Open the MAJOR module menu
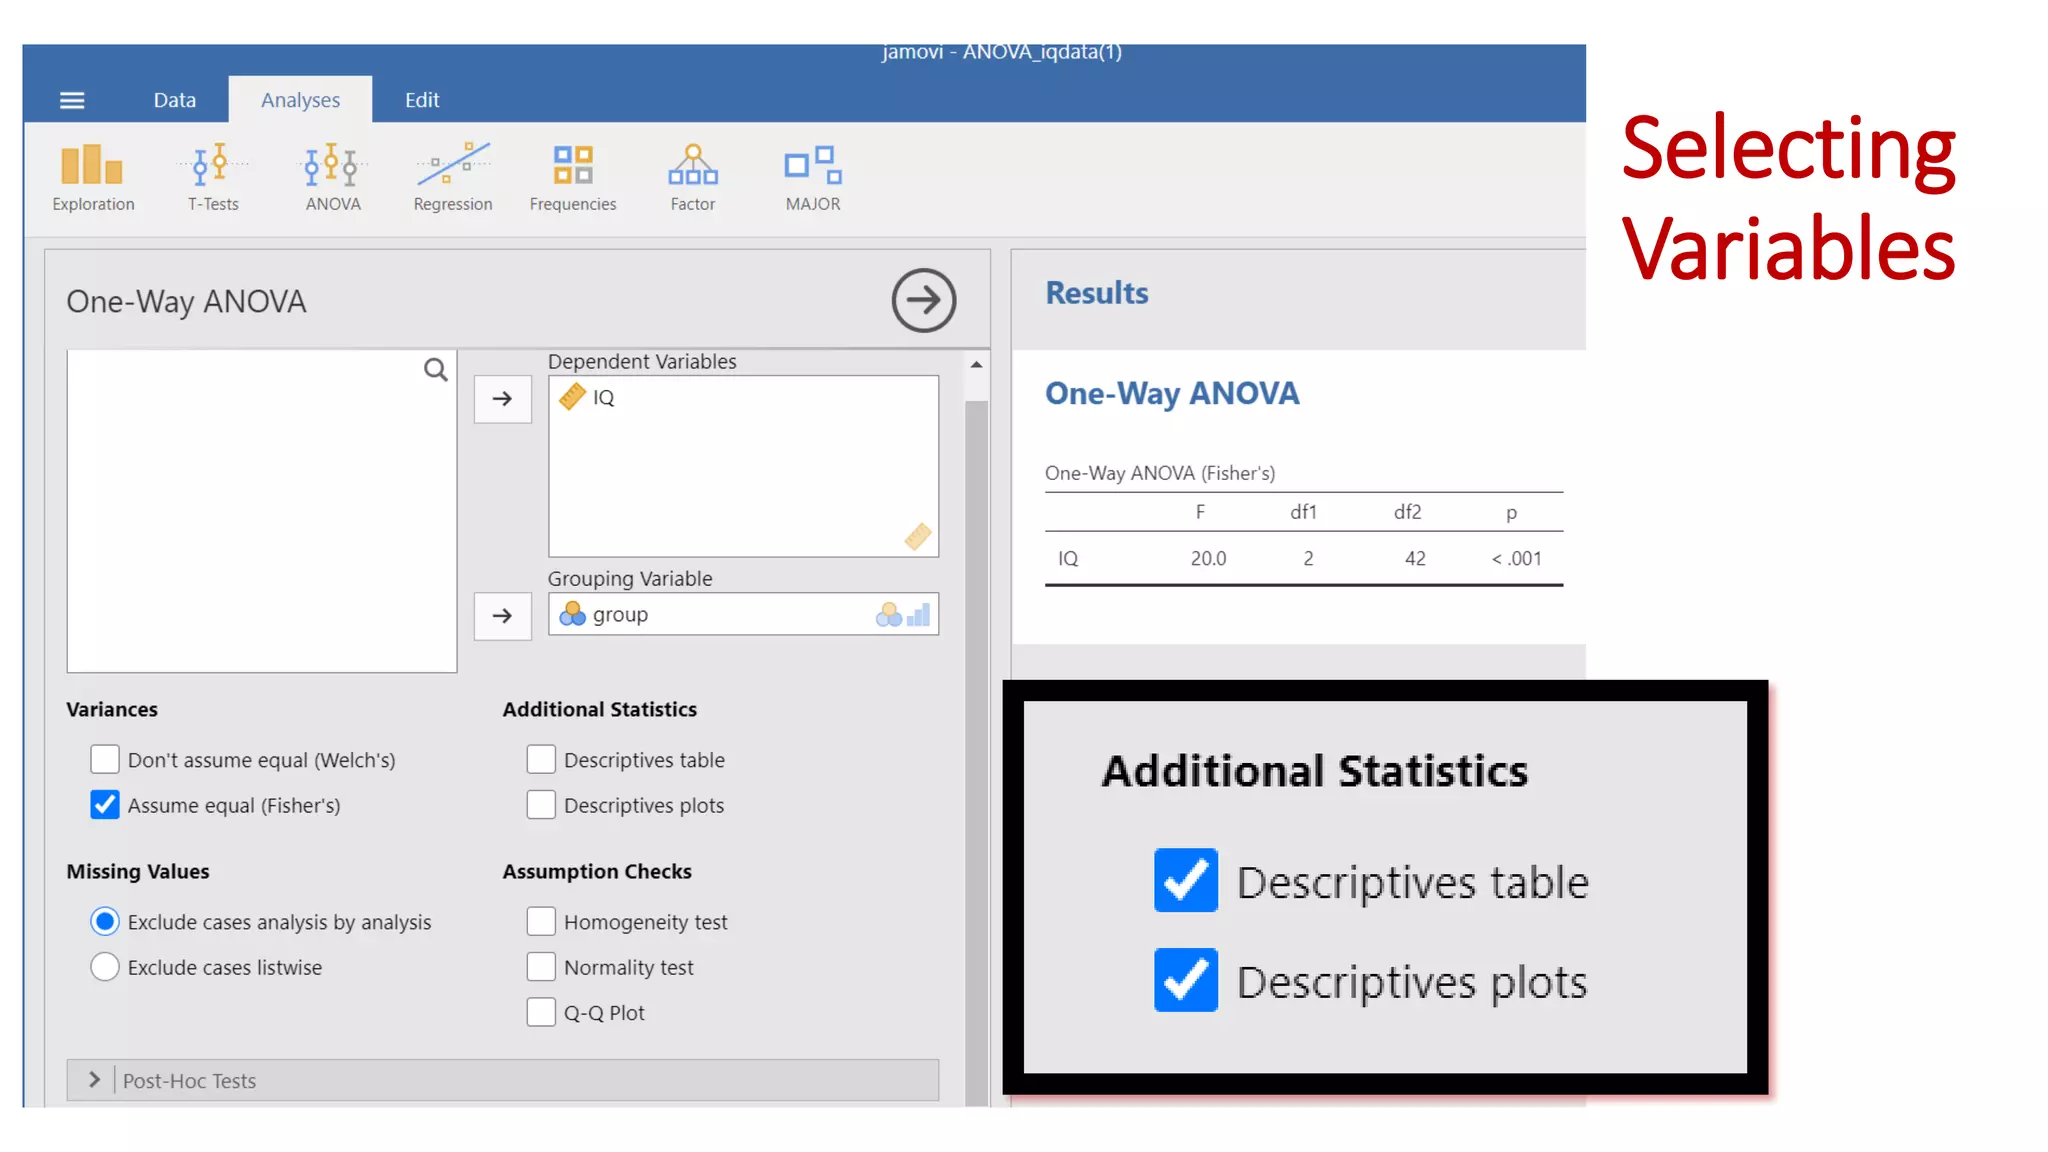Viewport: 2048px width, 1152px height. [x=813, y=177]
